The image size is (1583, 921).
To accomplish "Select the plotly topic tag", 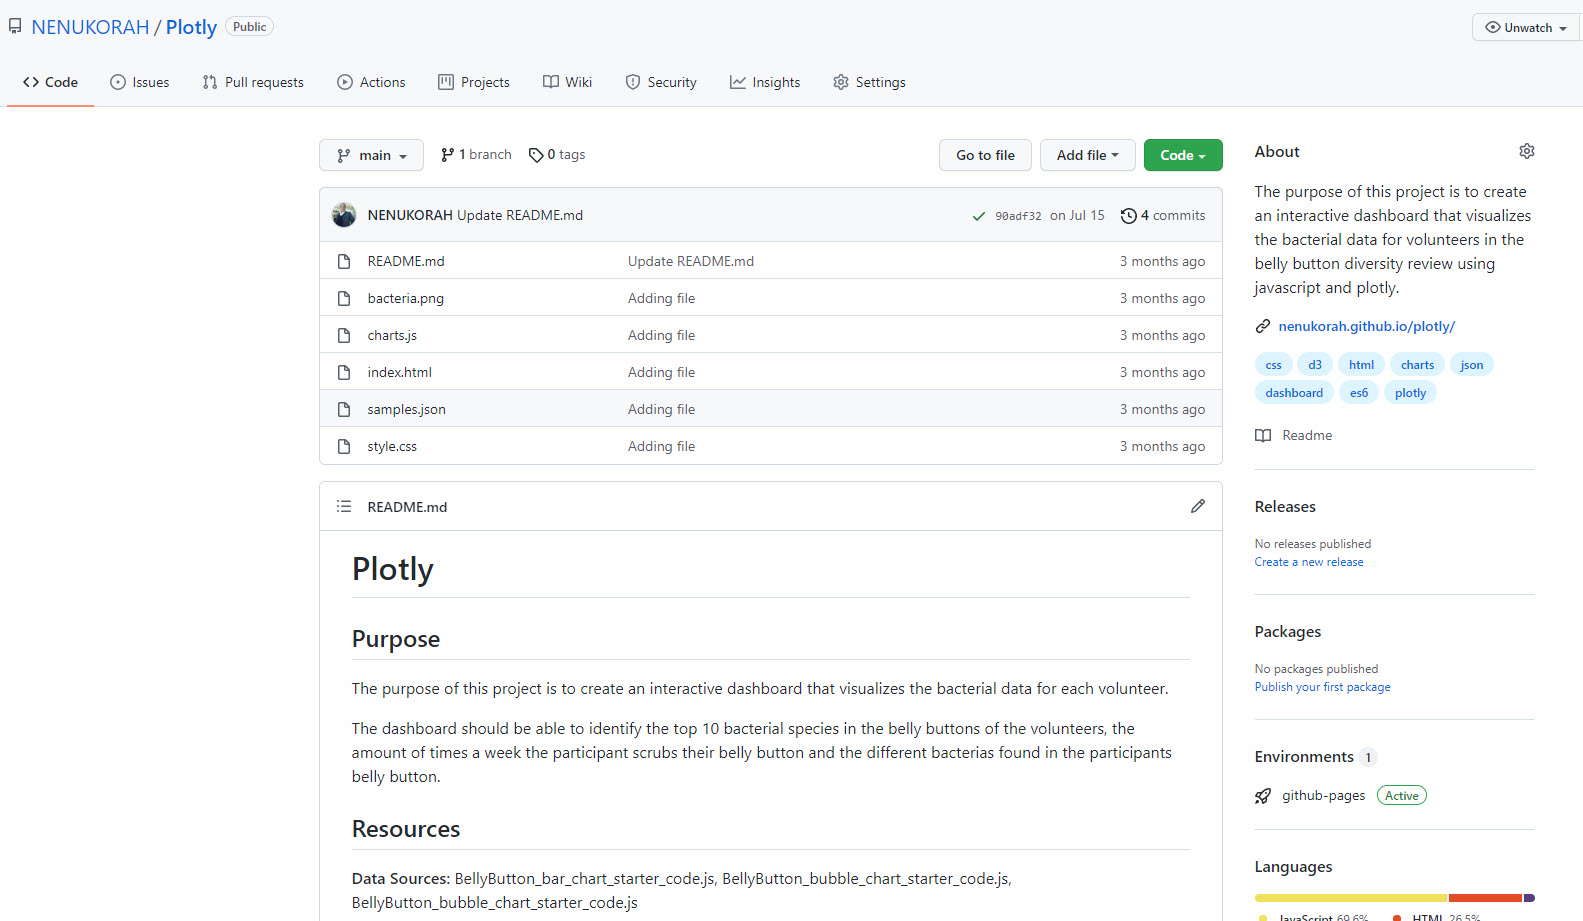I will (1410, 393).
